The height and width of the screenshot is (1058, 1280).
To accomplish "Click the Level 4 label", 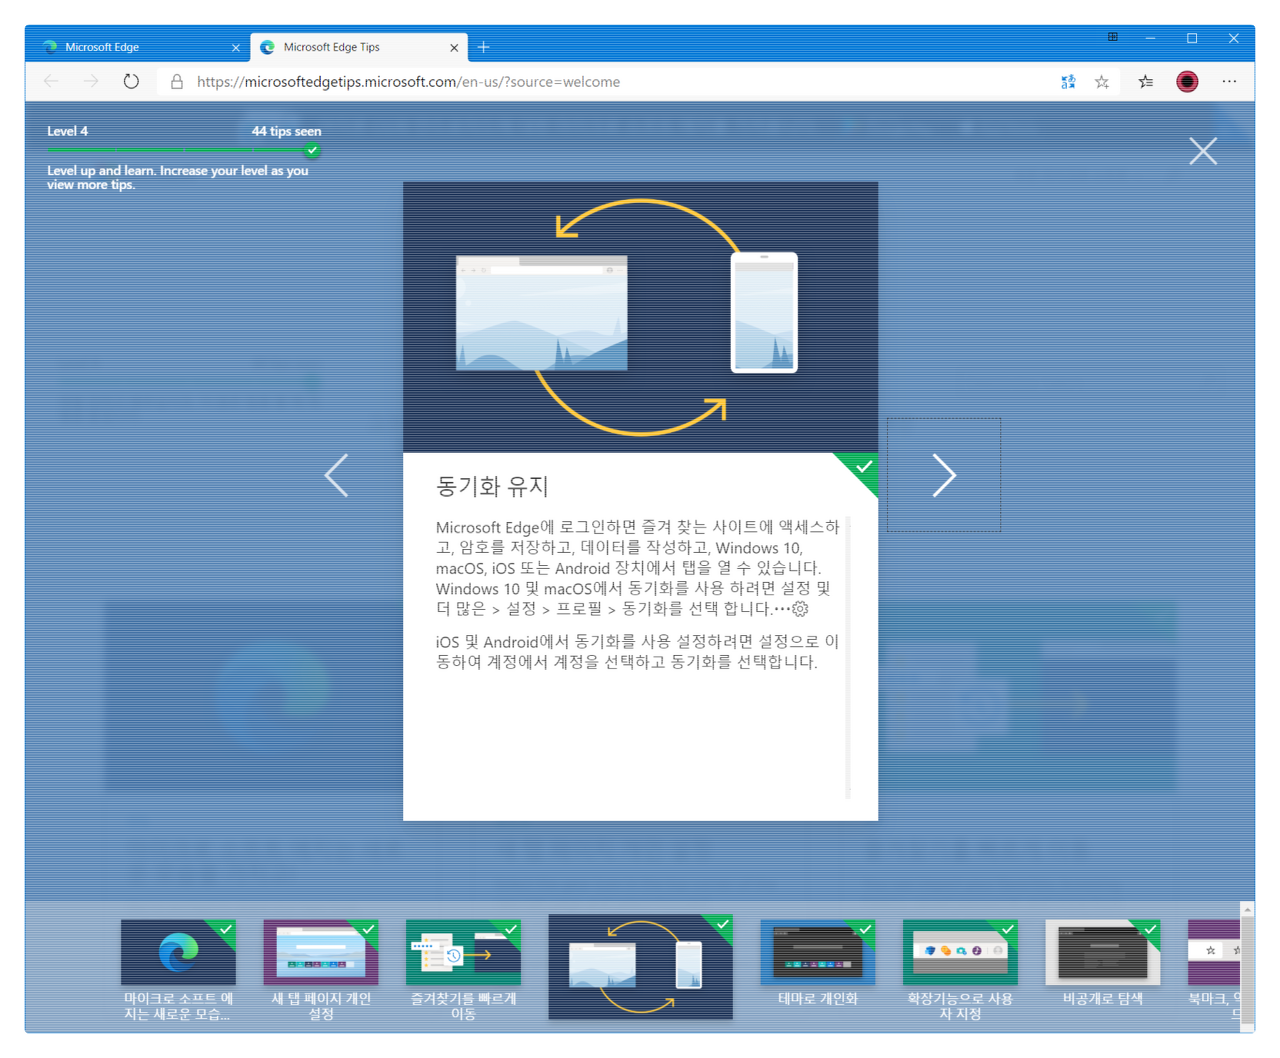I will [x=67, y=131].
